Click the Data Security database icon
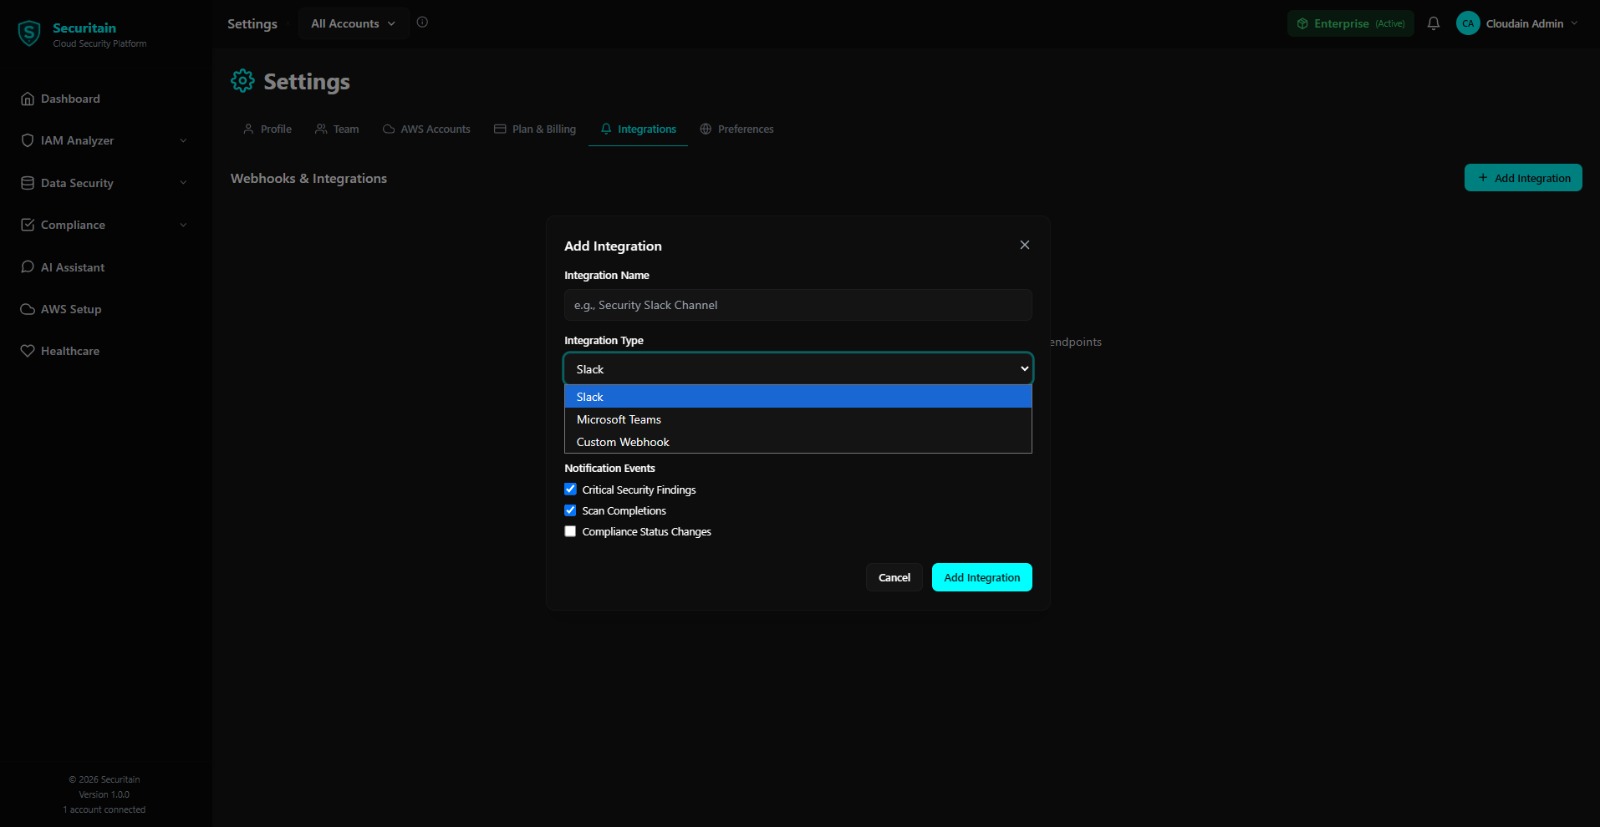 [27, 183]
